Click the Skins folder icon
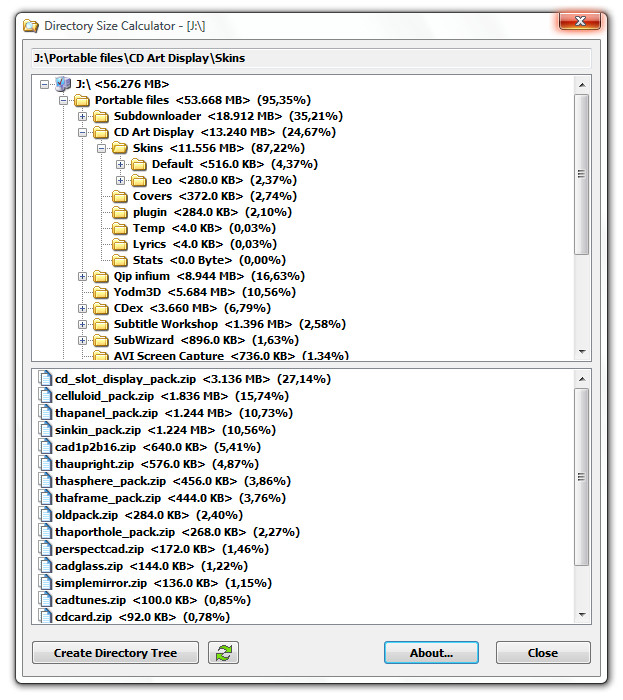 pos(120,148)
